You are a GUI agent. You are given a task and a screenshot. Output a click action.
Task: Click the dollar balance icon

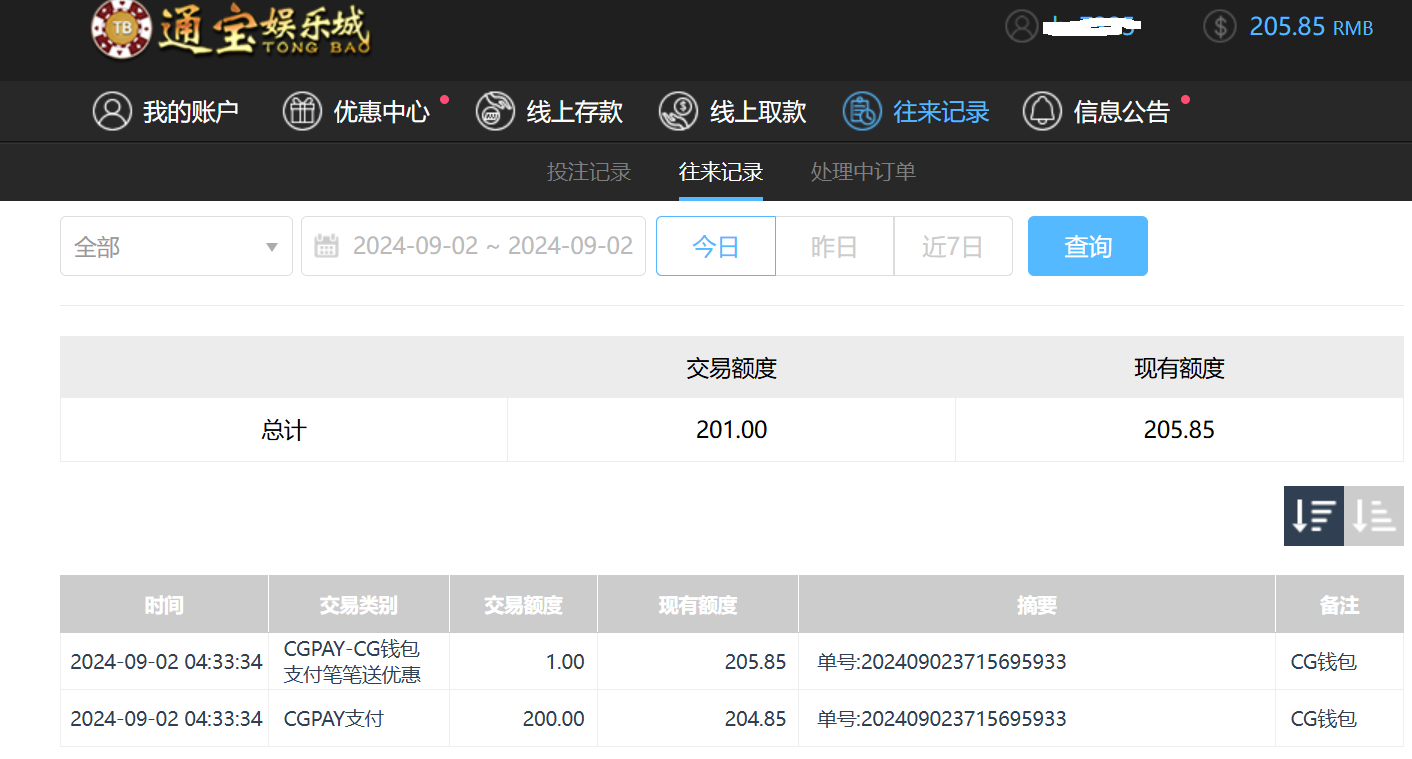tap(1219, 26)
